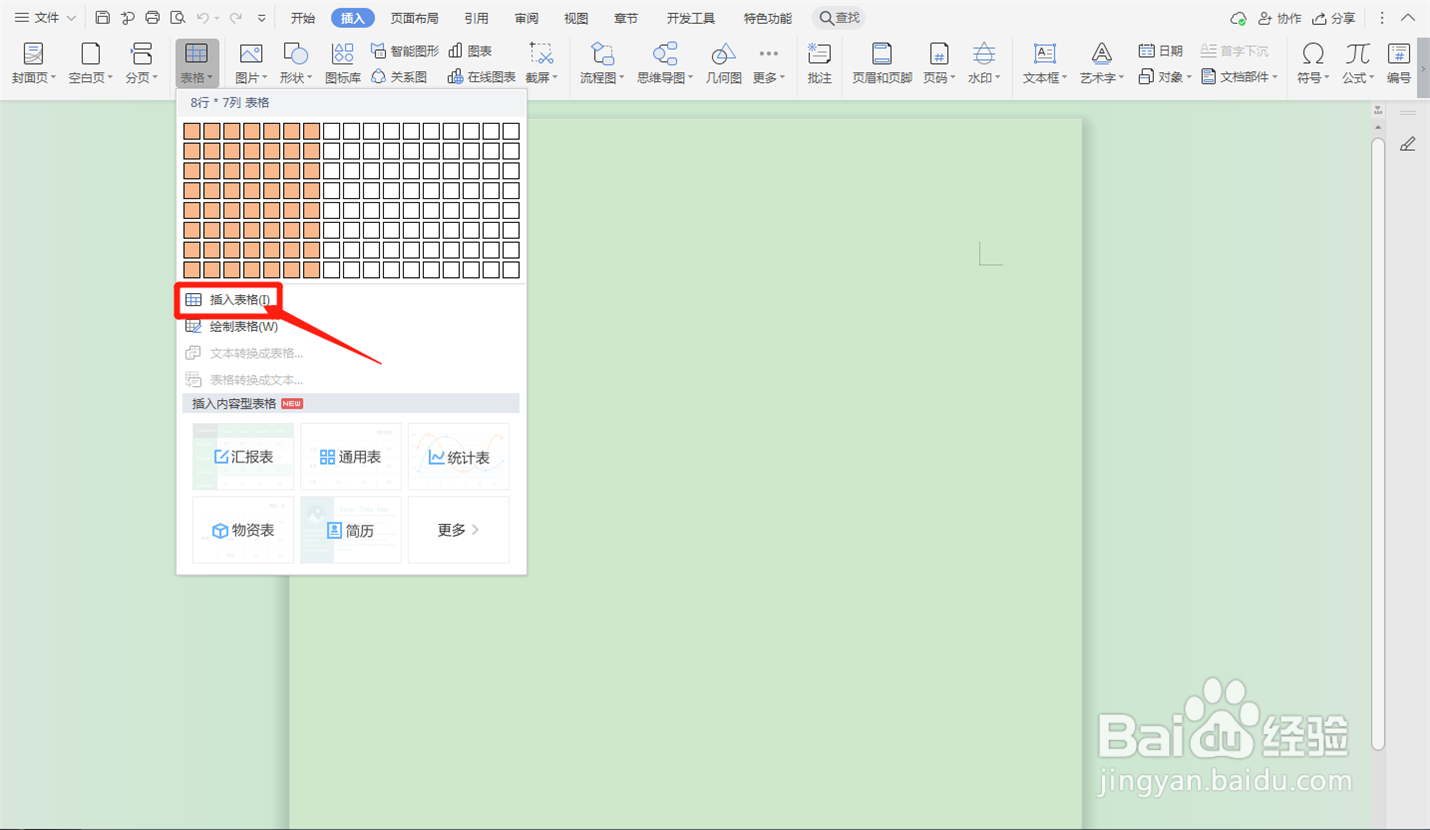Click the pen icon in right sidebar
The width and height of the screenshot is (1430, 830).
click(1408, 144)
